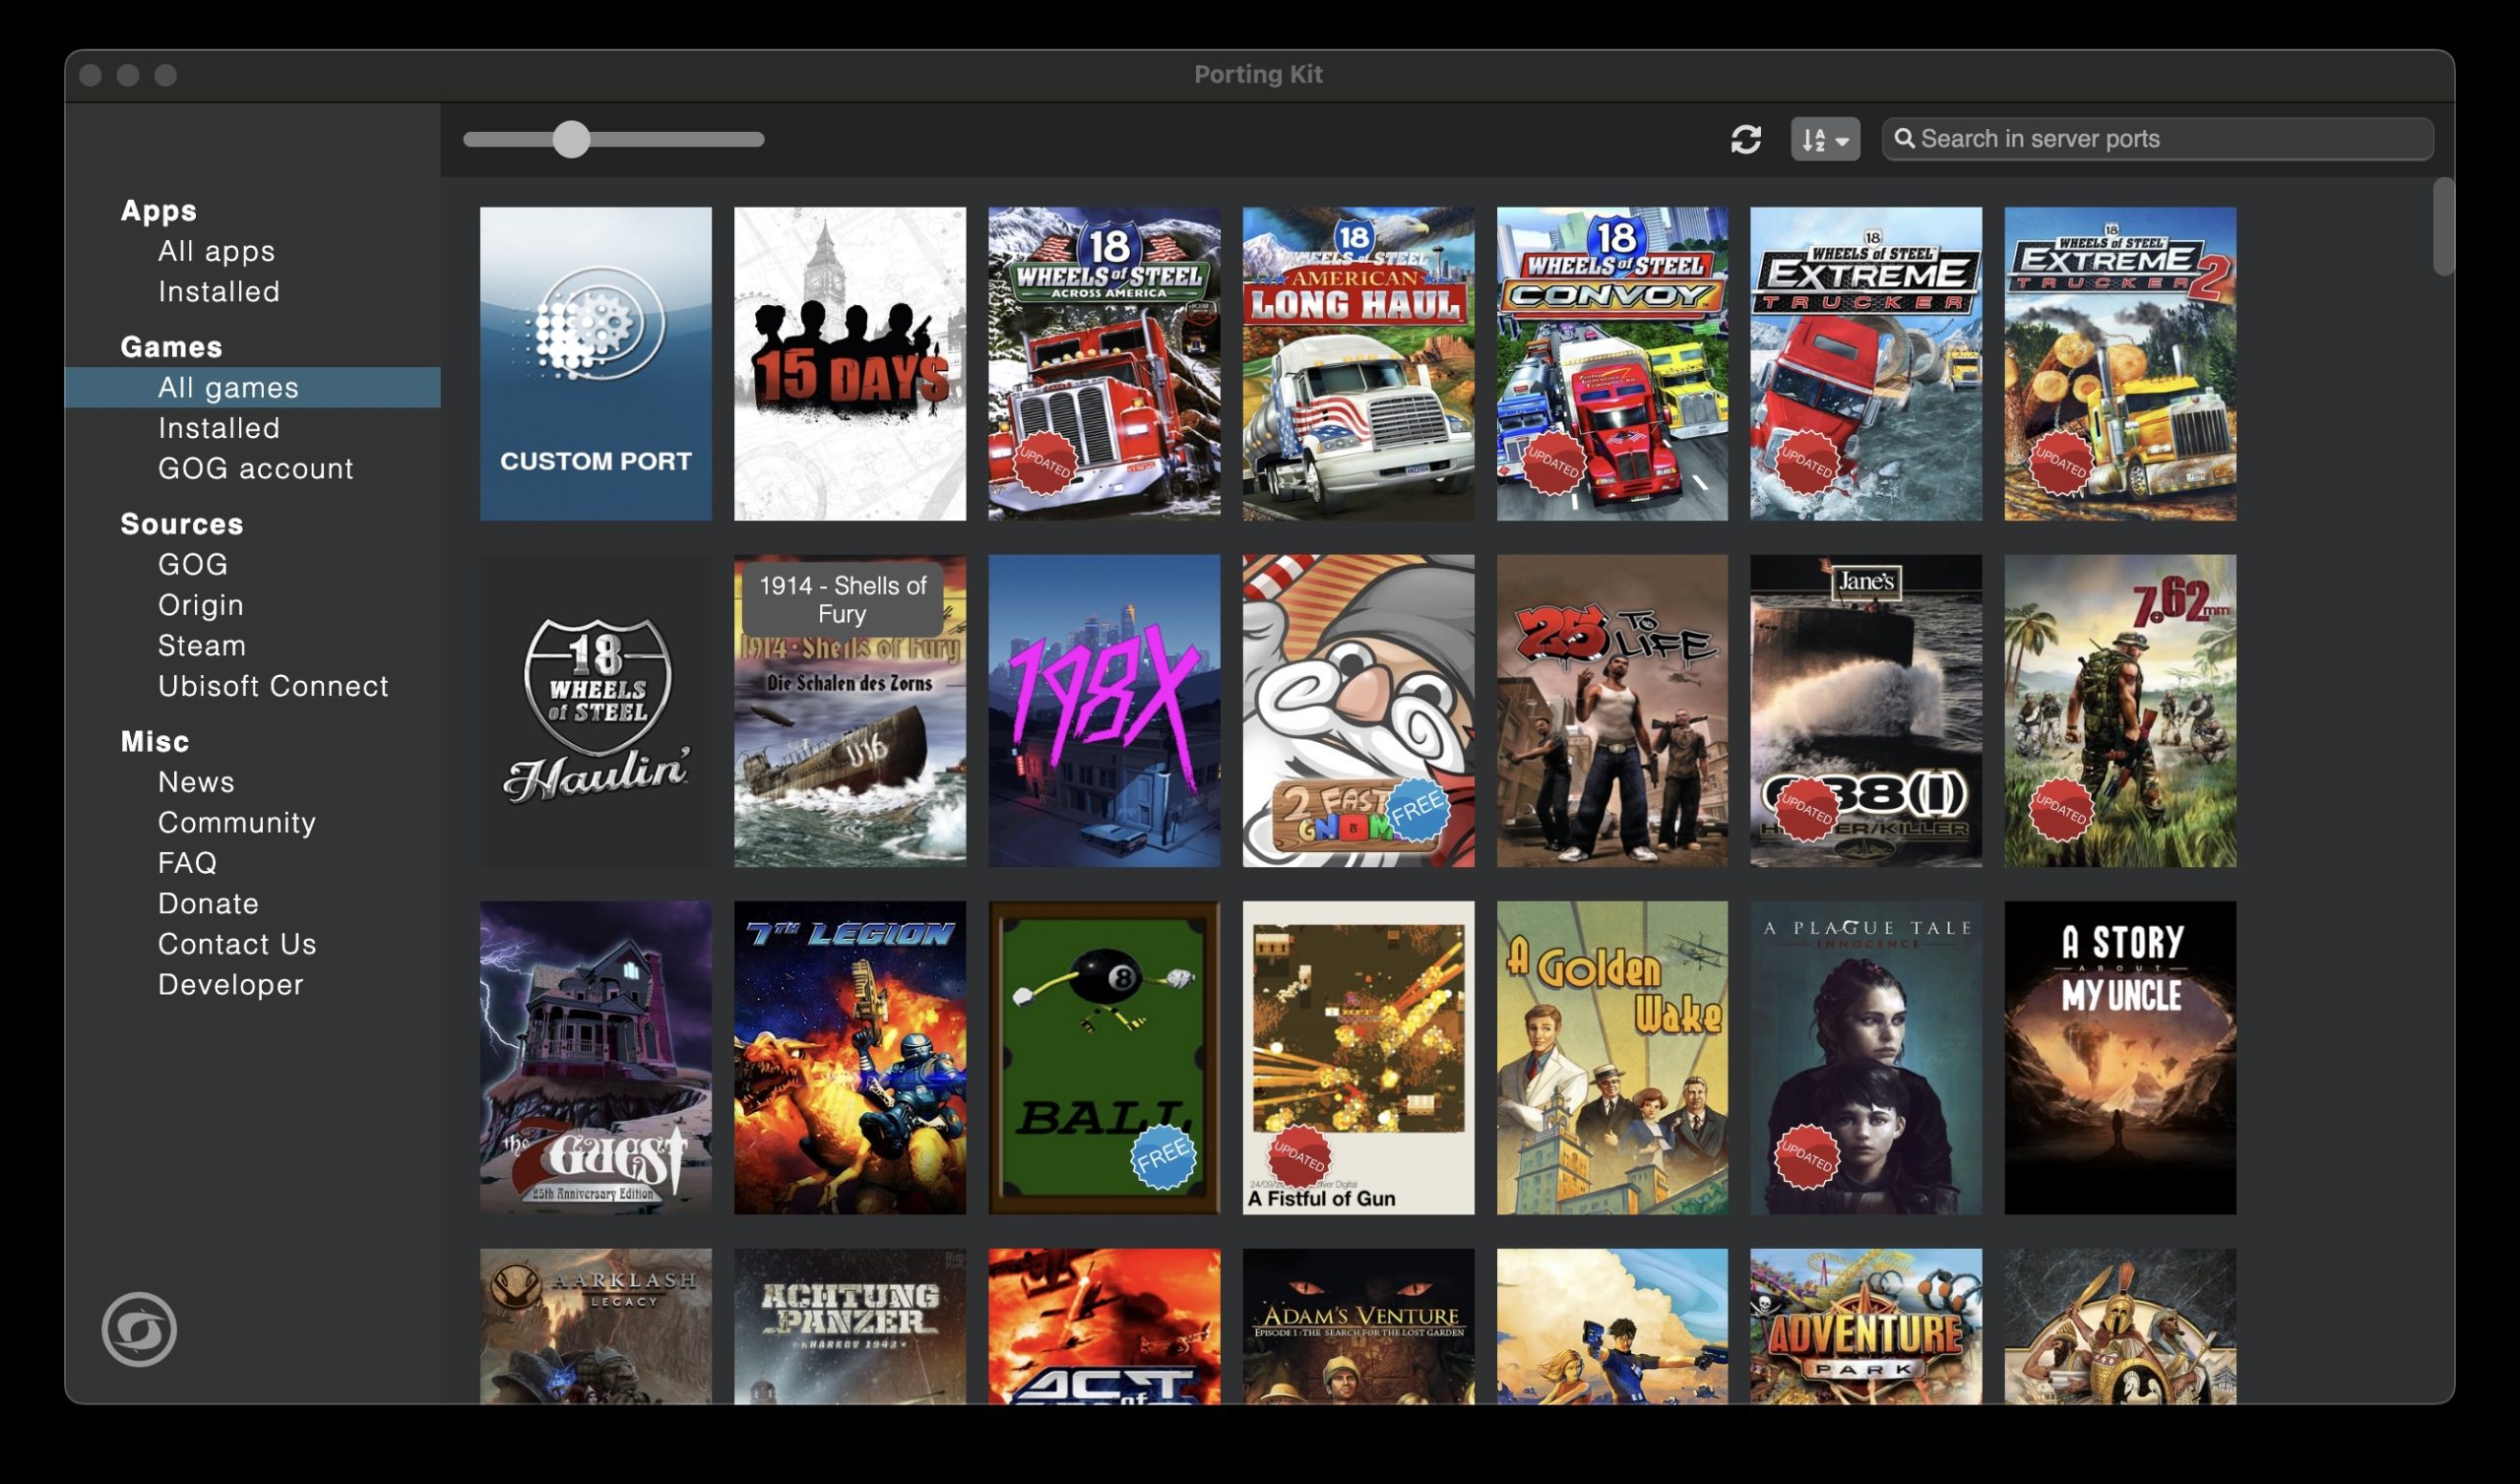Open the 2 Fast Gnomes free game
Viewport: 2520px width, 1484px height.
[x=1357, y=710]
